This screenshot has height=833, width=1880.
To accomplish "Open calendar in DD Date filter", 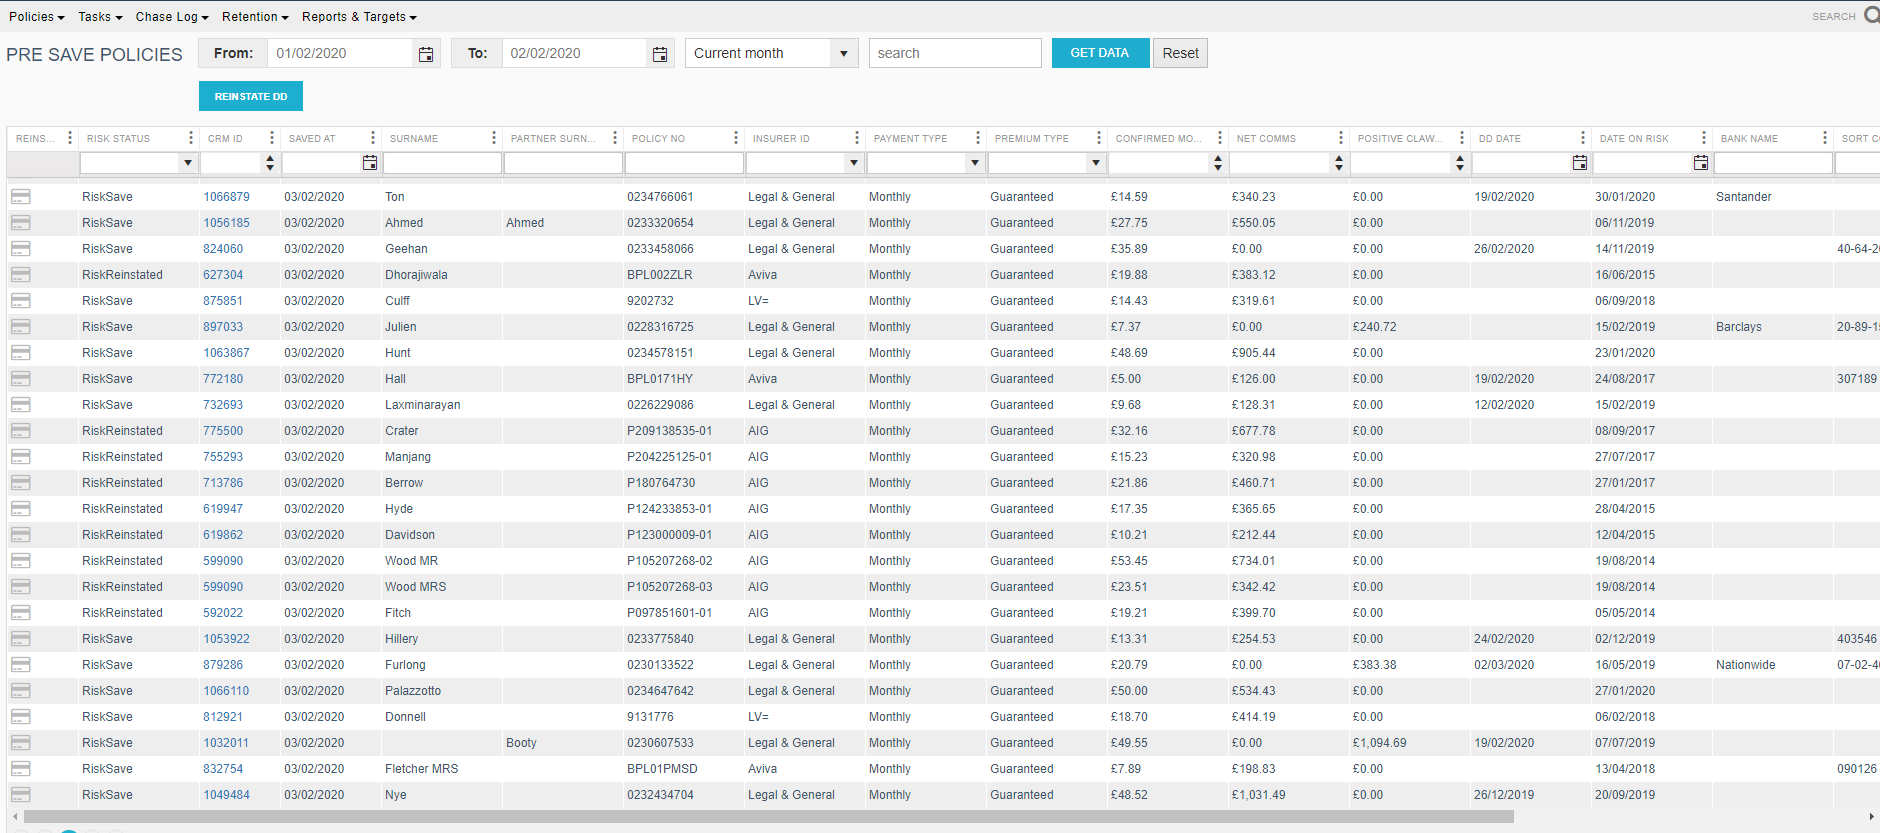I will point(1579,163).
